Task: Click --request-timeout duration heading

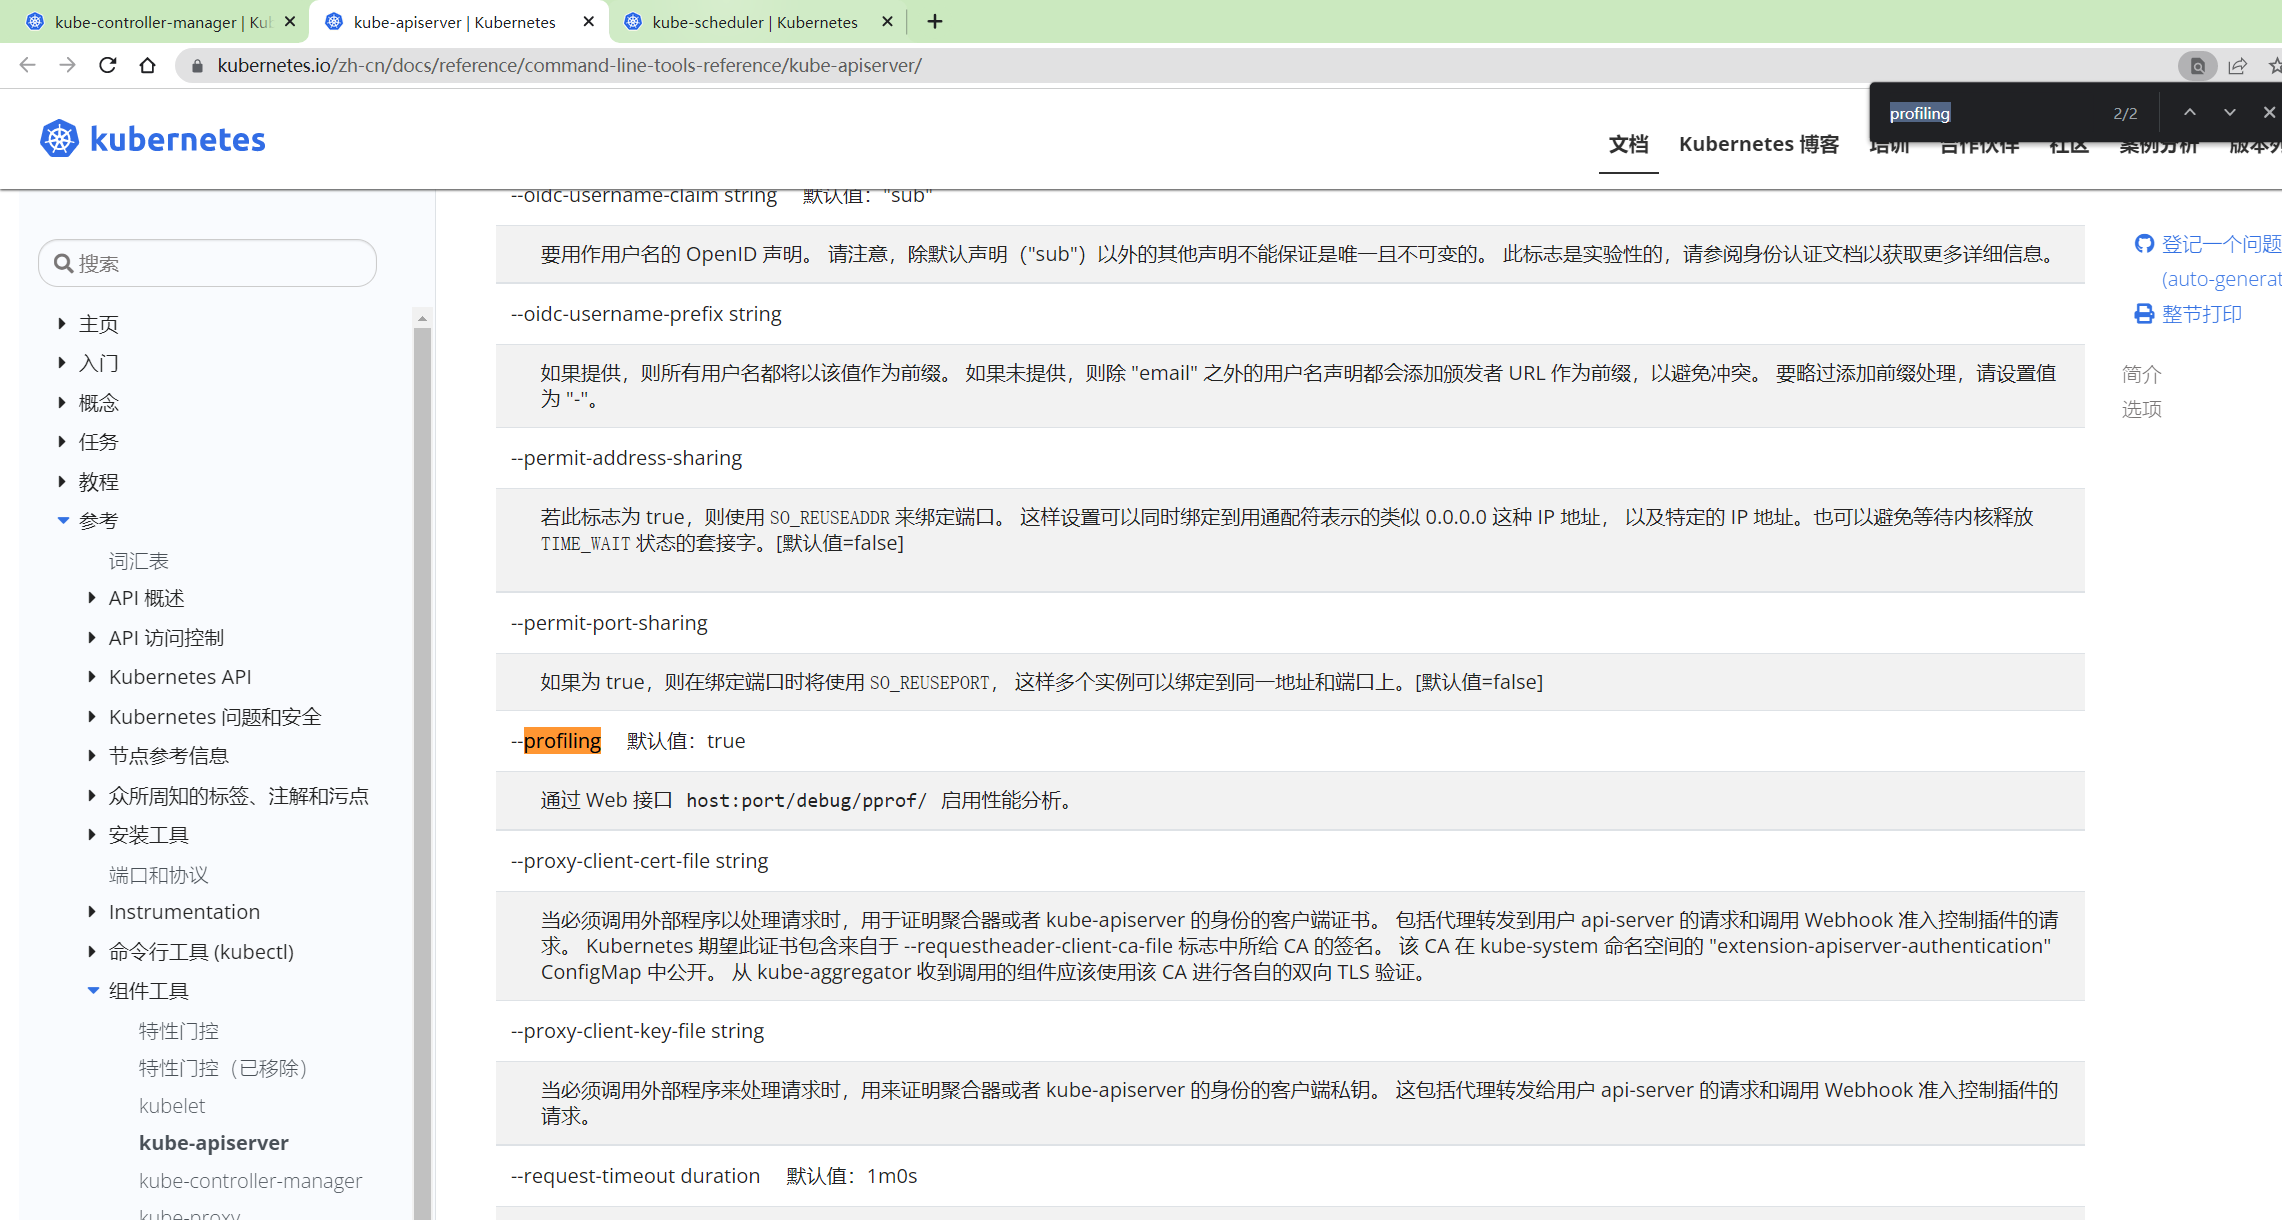Action: point(635,1176)
